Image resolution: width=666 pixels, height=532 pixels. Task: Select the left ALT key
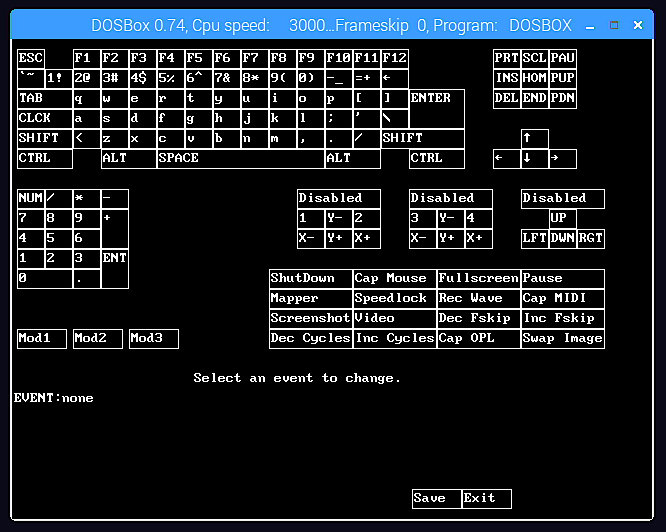[x=129, y=159]
